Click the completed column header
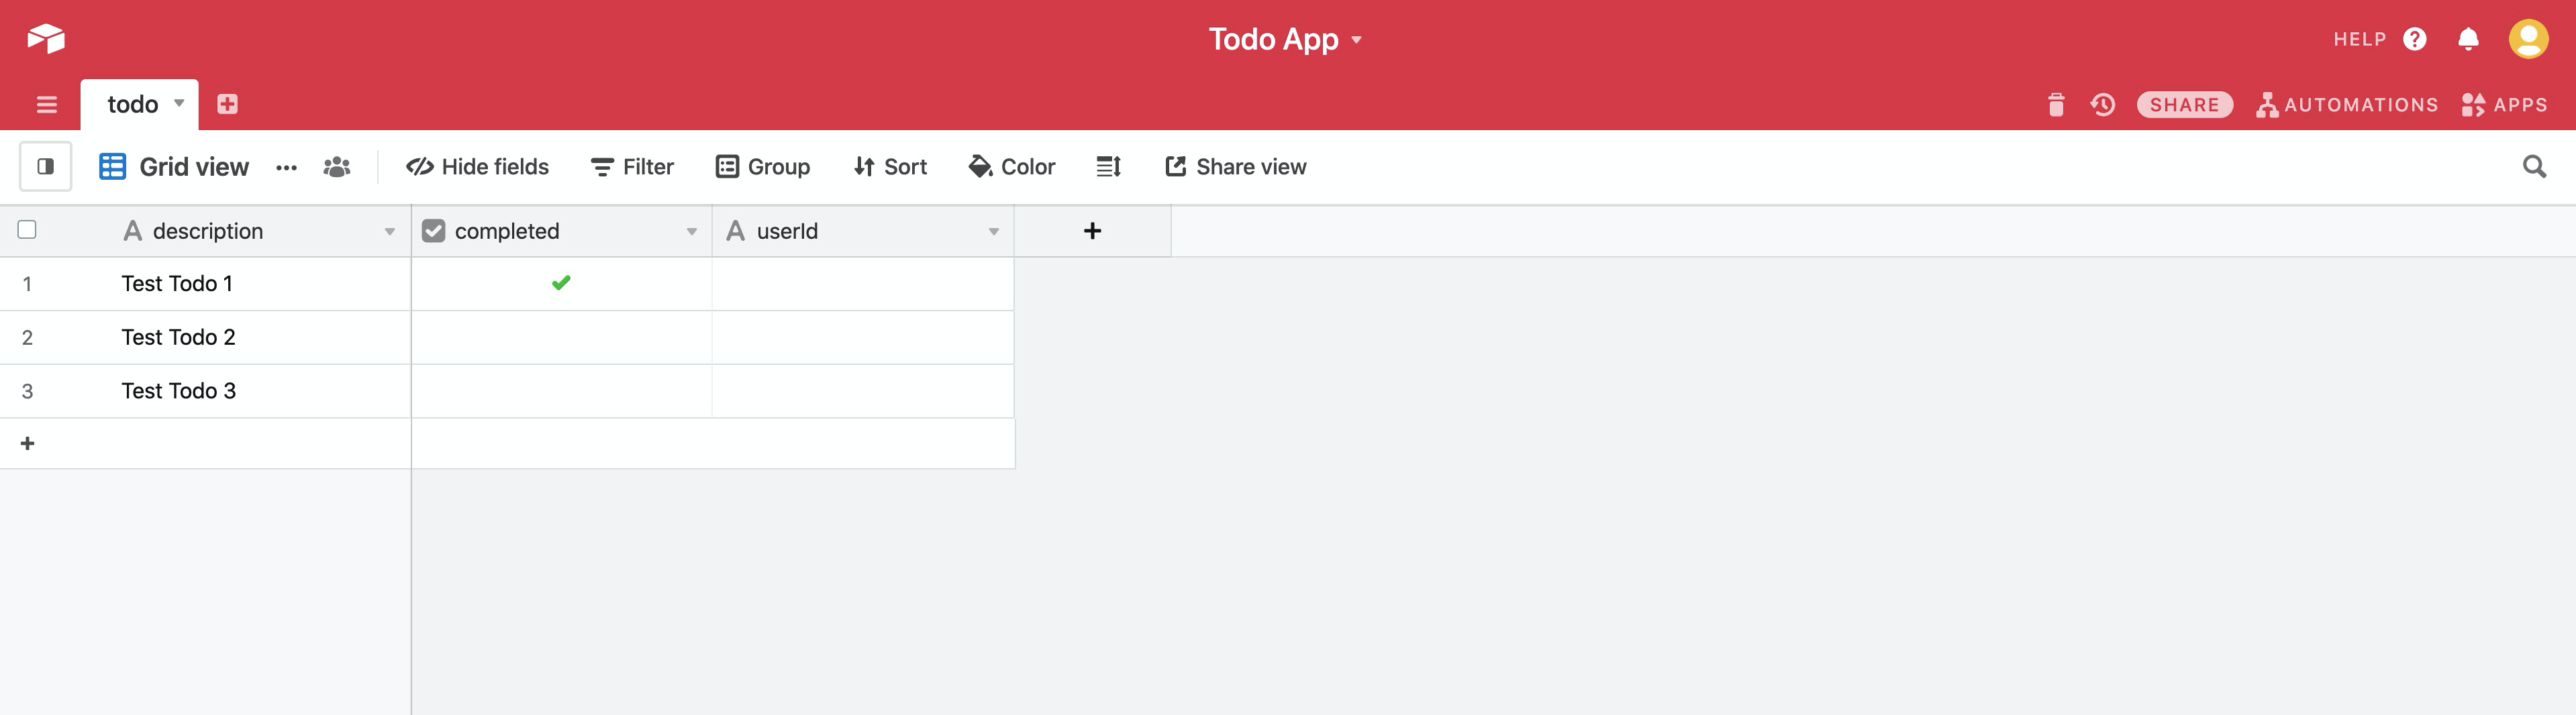 click(561, 231)
